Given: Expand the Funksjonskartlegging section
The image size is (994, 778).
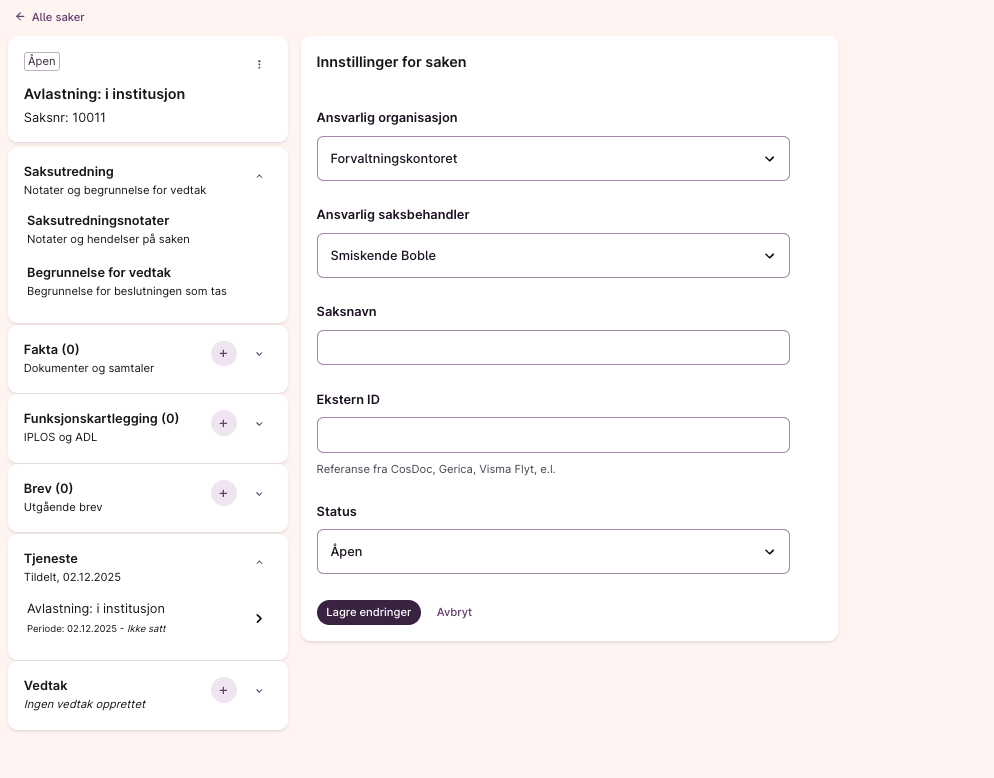Looking at the screenshot, I should coord(259,424).
